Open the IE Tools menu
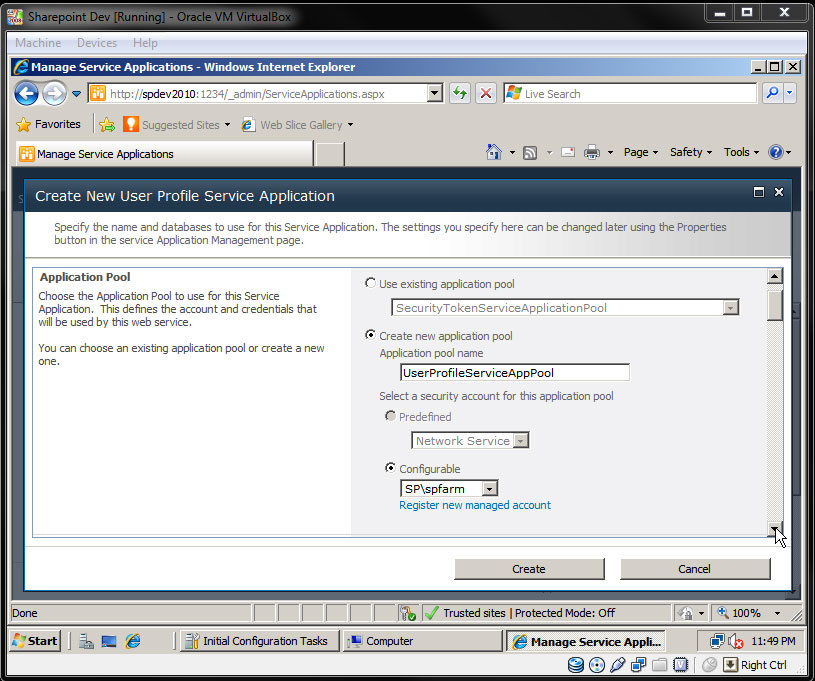The image size is (815, 681). (741, 152)
